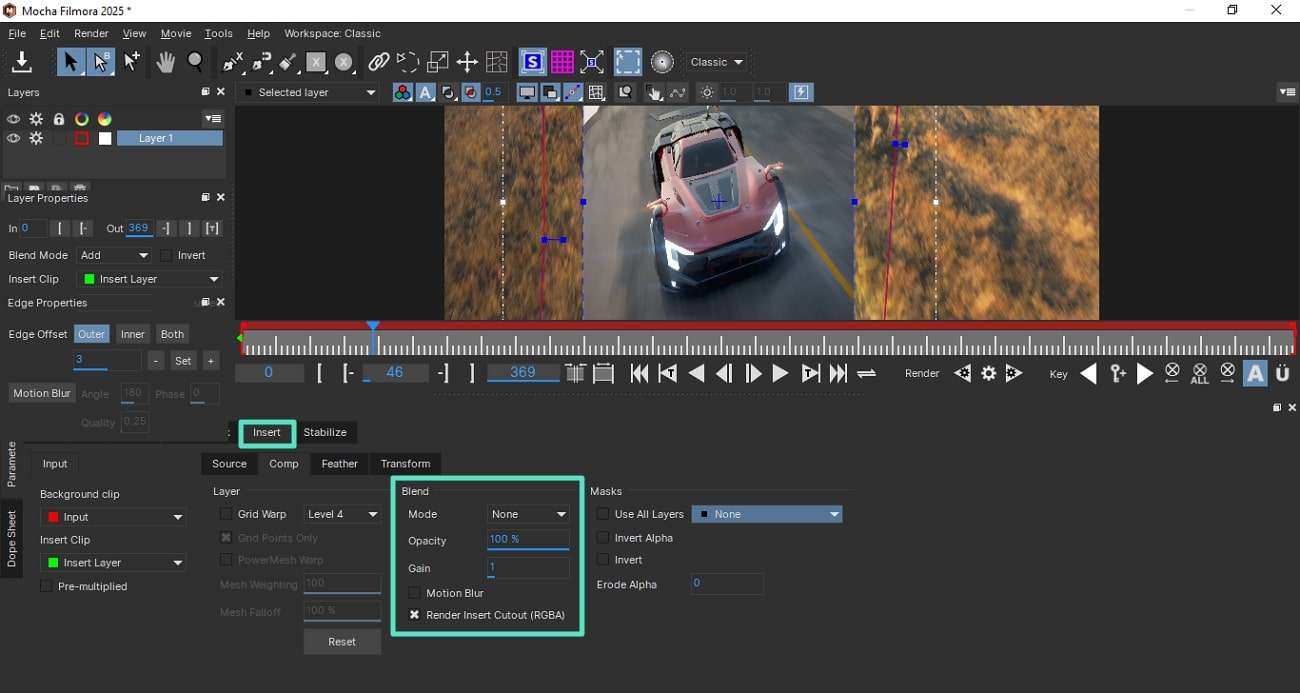Open the Insert Clip dropdown in Layer Properties

(x=151, y=280)
